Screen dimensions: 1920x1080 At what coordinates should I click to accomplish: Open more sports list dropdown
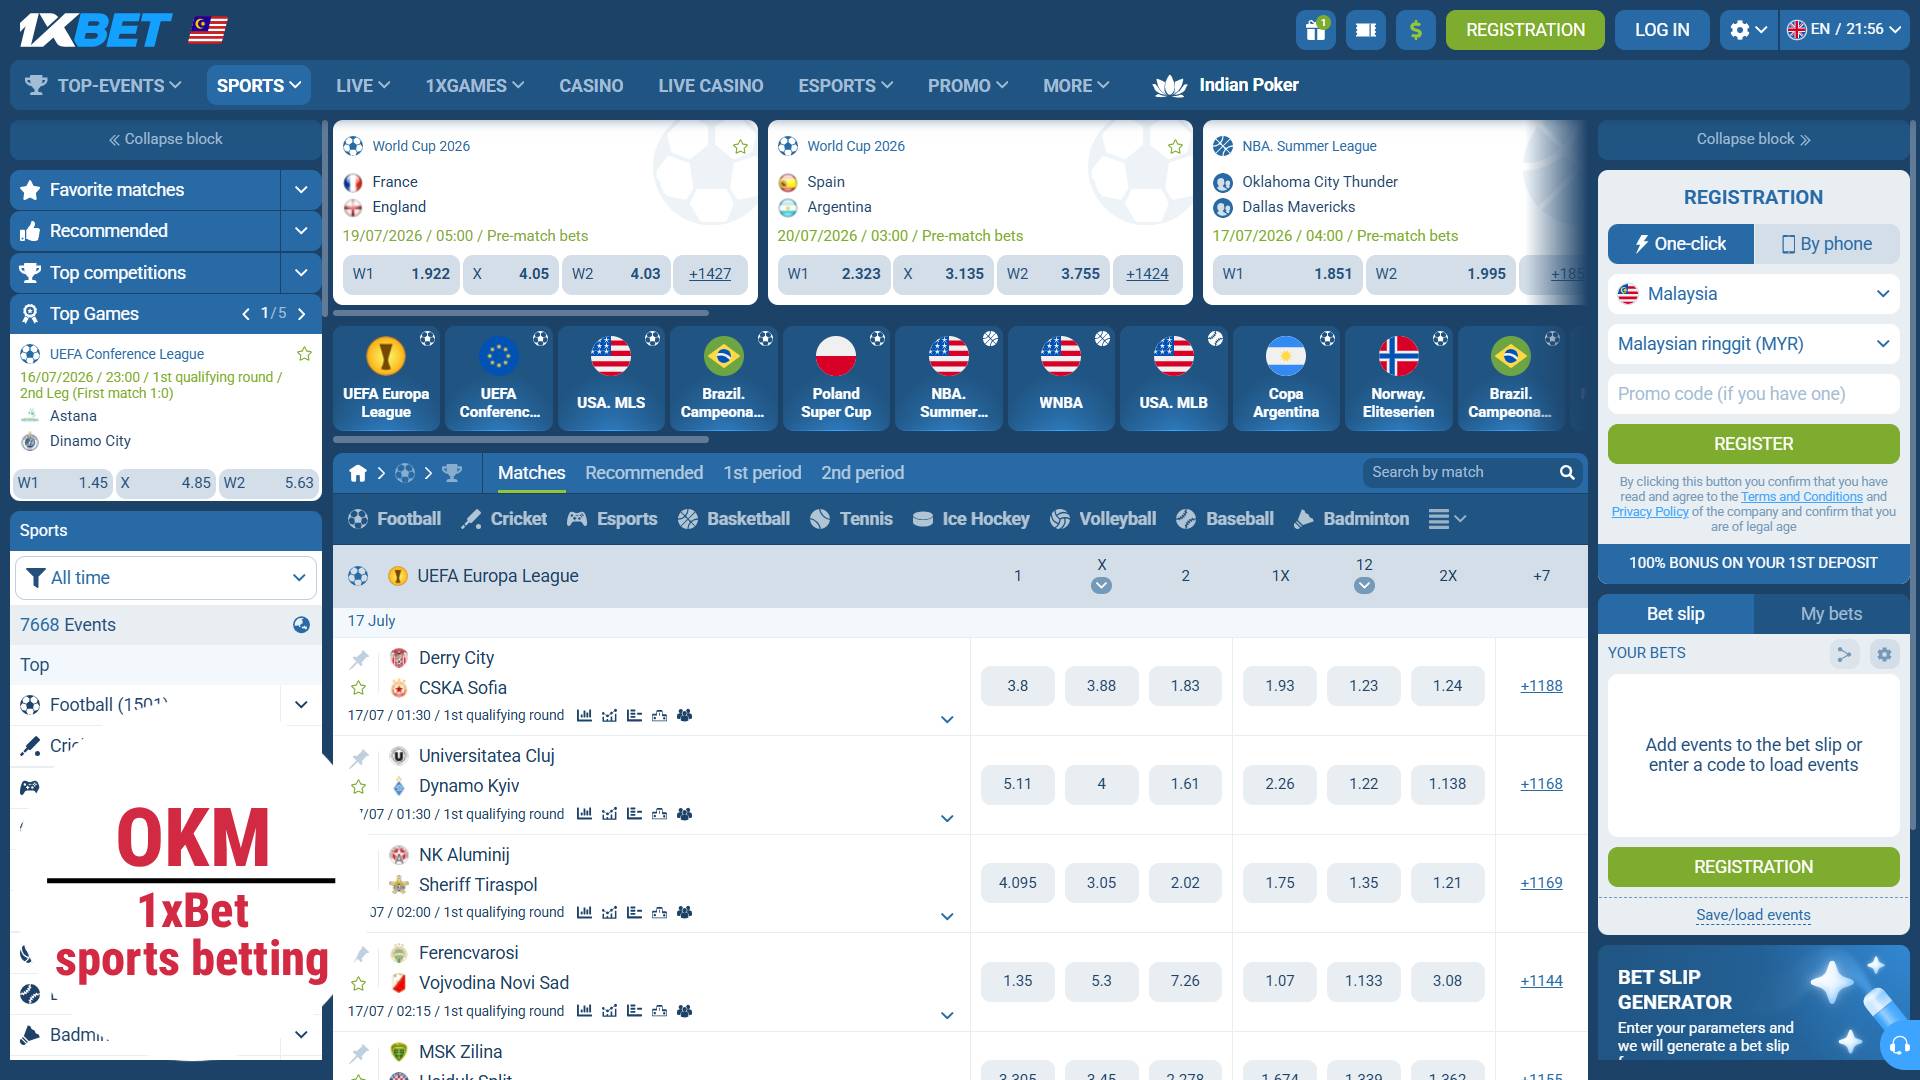[1447, 519]
